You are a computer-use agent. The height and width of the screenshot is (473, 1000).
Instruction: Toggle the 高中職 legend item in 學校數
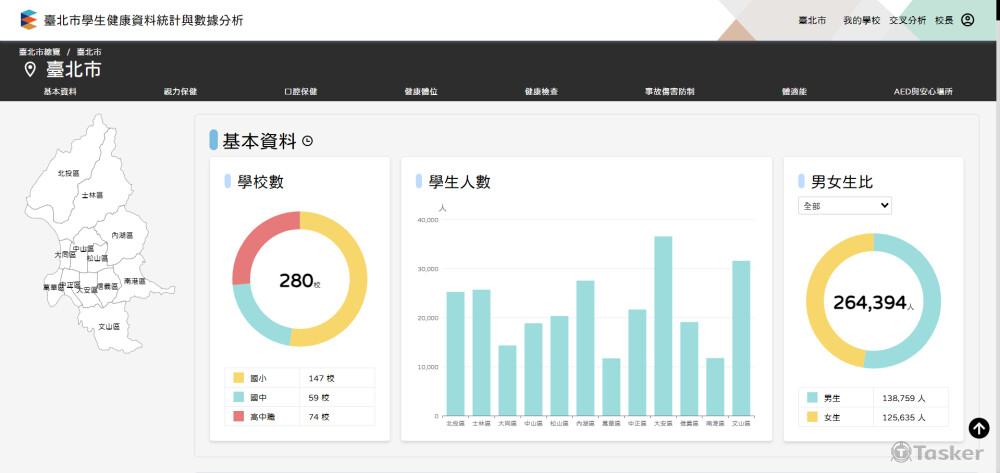[x=262, y=416]
